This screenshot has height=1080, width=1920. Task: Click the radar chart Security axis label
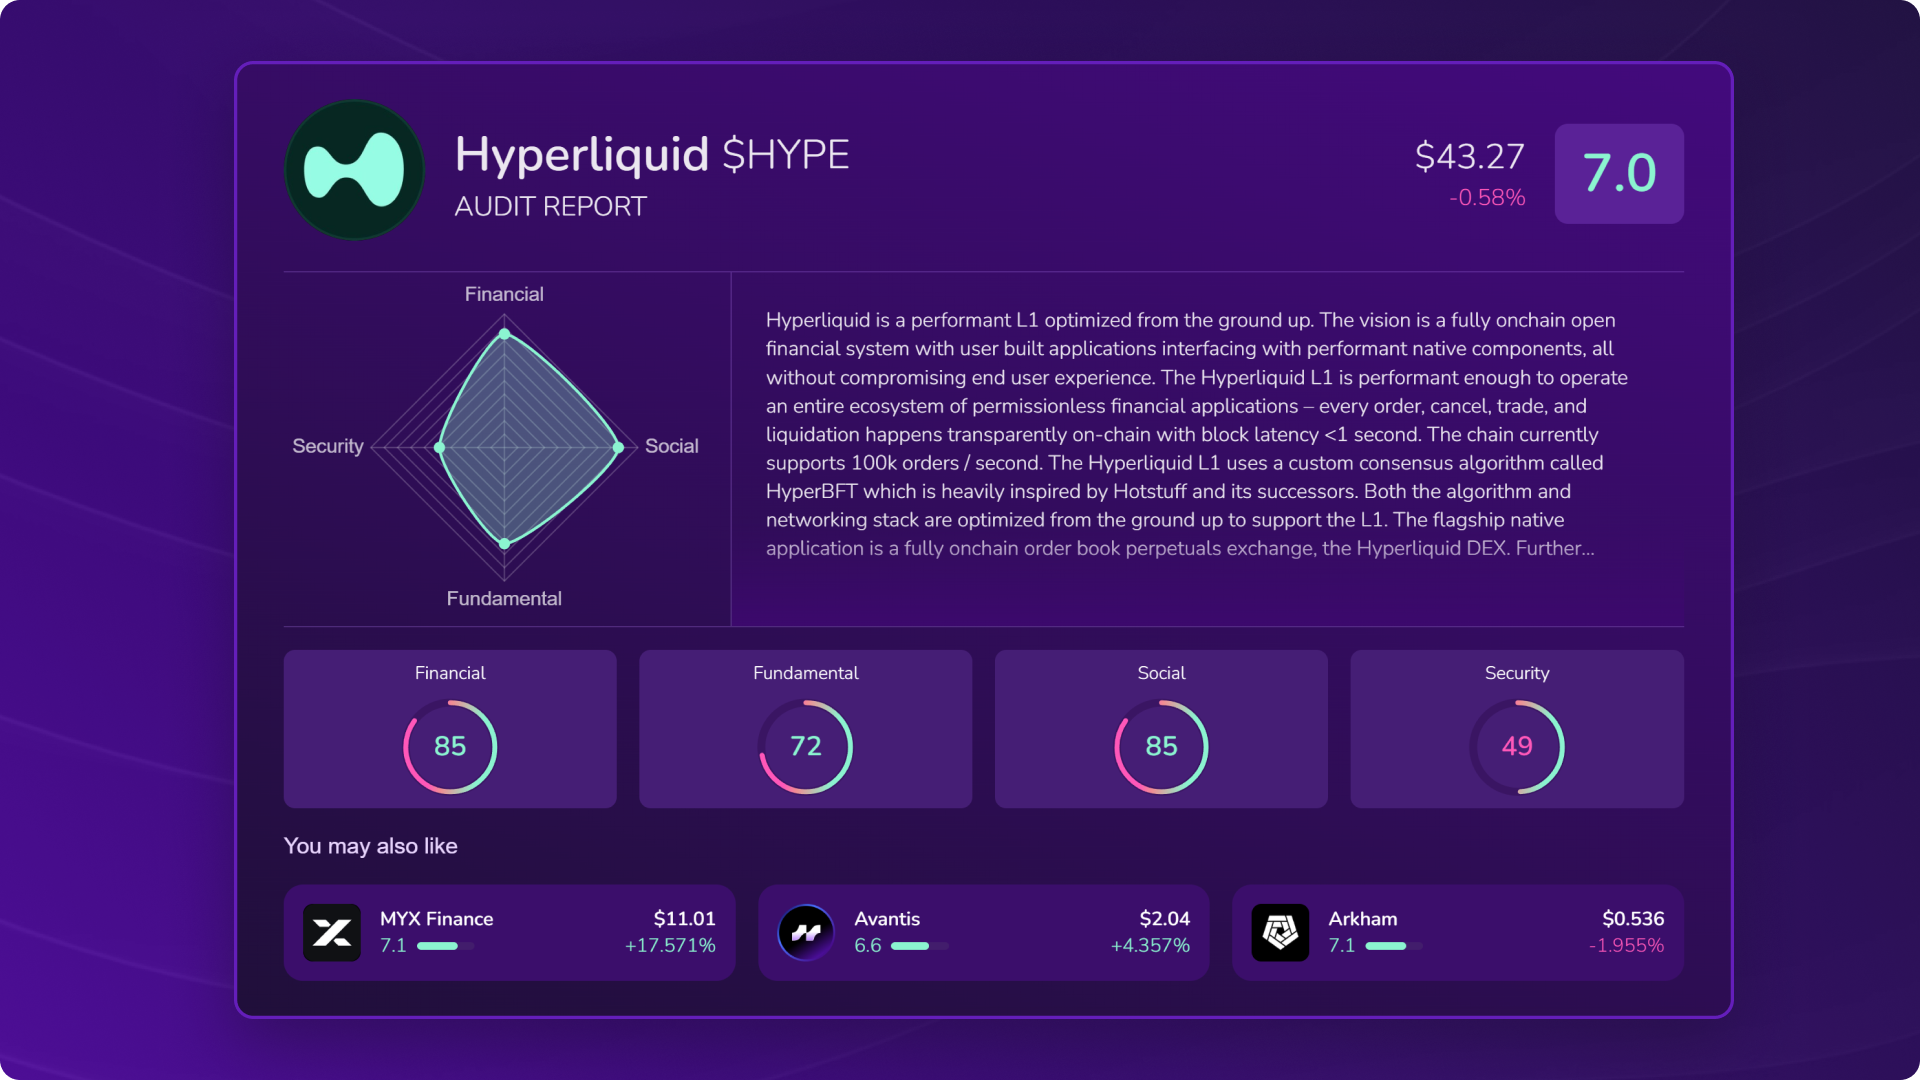[x=328, y=446]
